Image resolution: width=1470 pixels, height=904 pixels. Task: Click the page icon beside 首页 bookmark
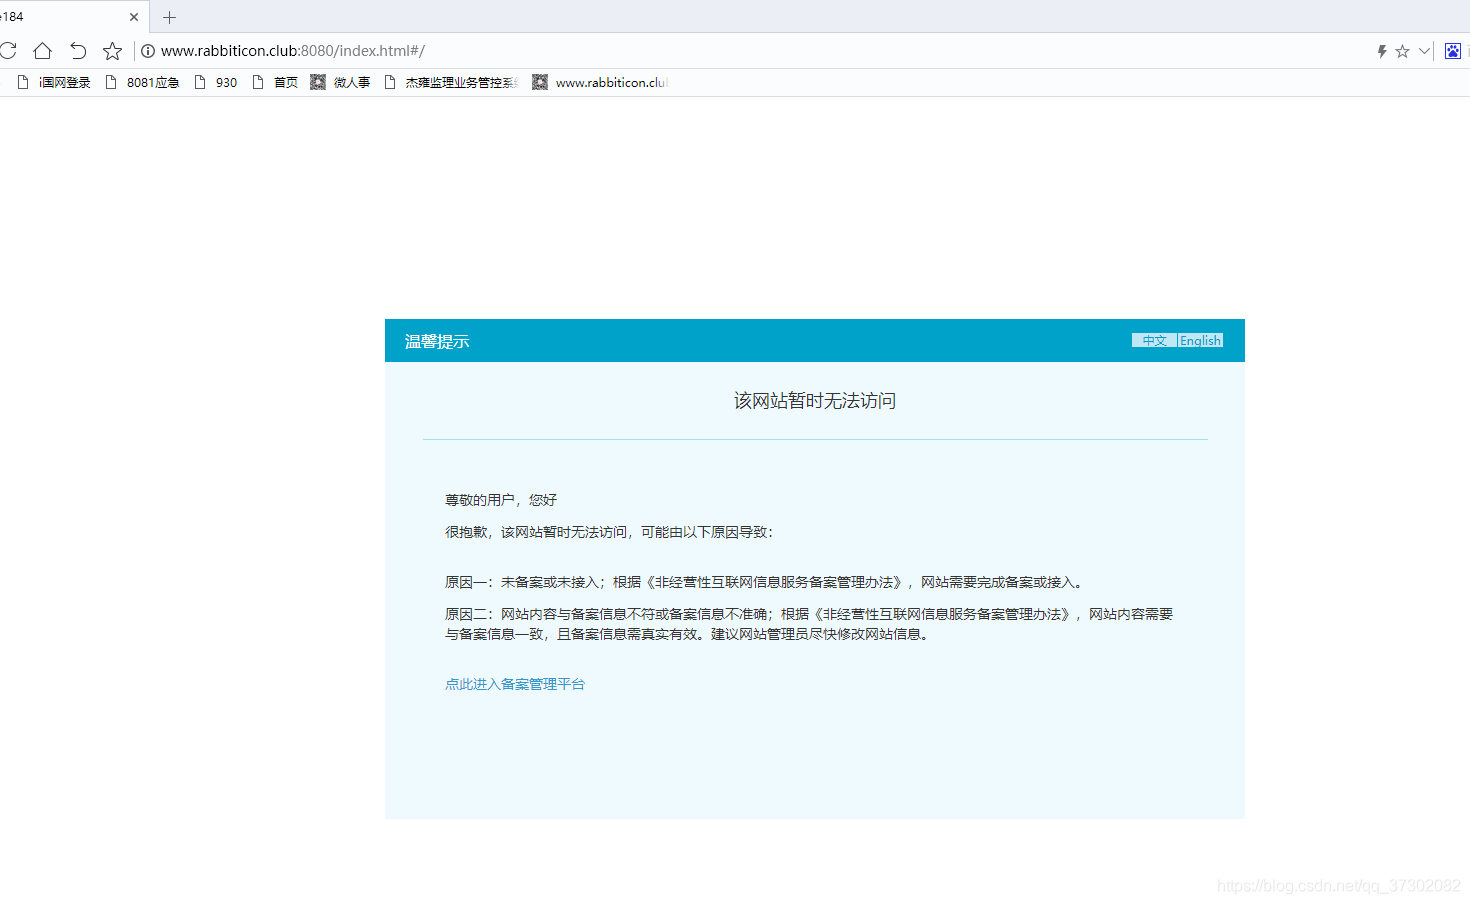point(258,82)
